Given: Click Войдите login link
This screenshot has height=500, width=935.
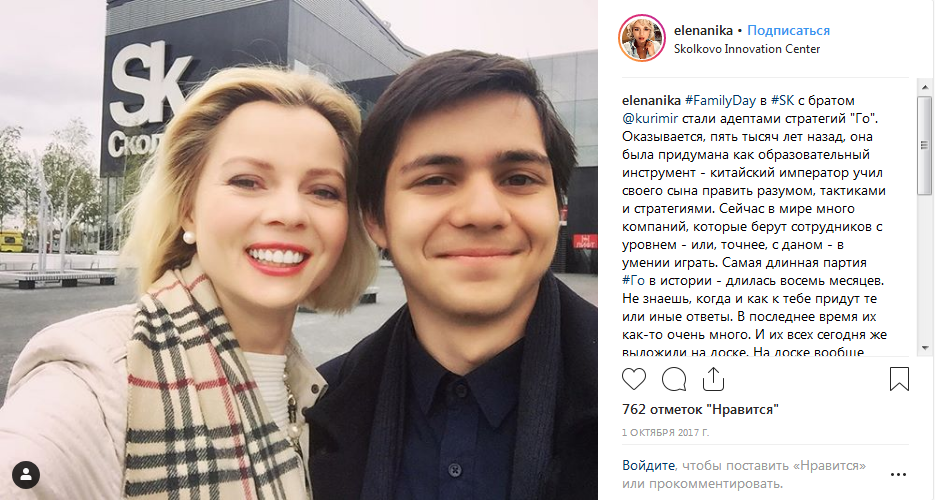Looking at the screenshot, I should (x=648, y=465).
